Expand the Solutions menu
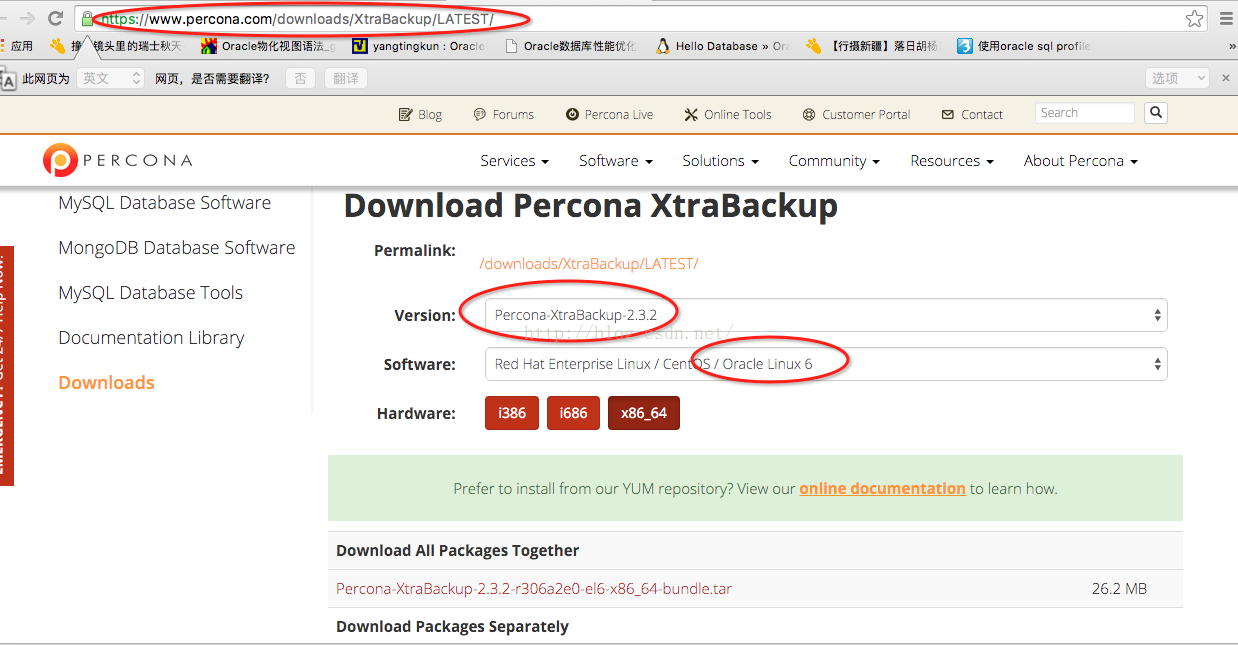1238x645 pixels. click(720, 160)
